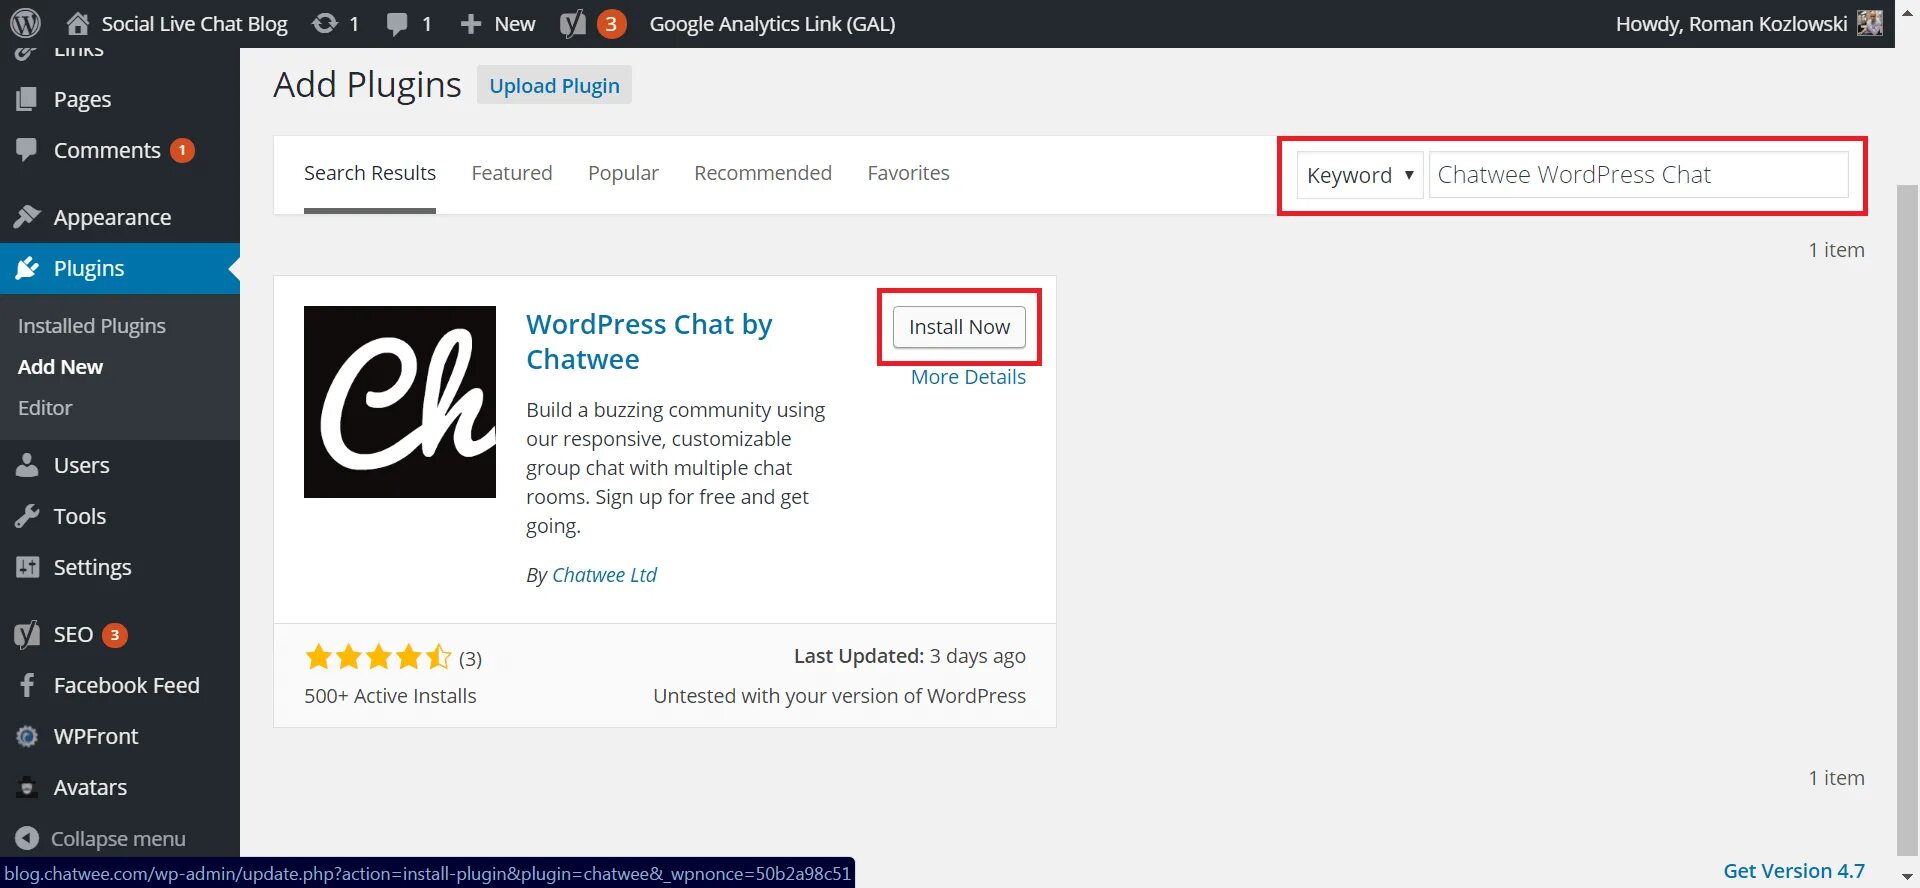The height and width of the screenshot is (888, 1920).
Task: Click Get Version 4.7 link
Action: [1794, 871]
